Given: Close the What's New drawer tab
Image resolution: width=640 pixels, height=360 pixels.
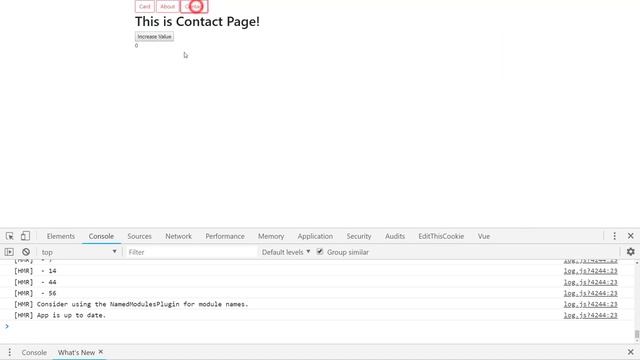Looking at the screenshot, I should 101,352.
